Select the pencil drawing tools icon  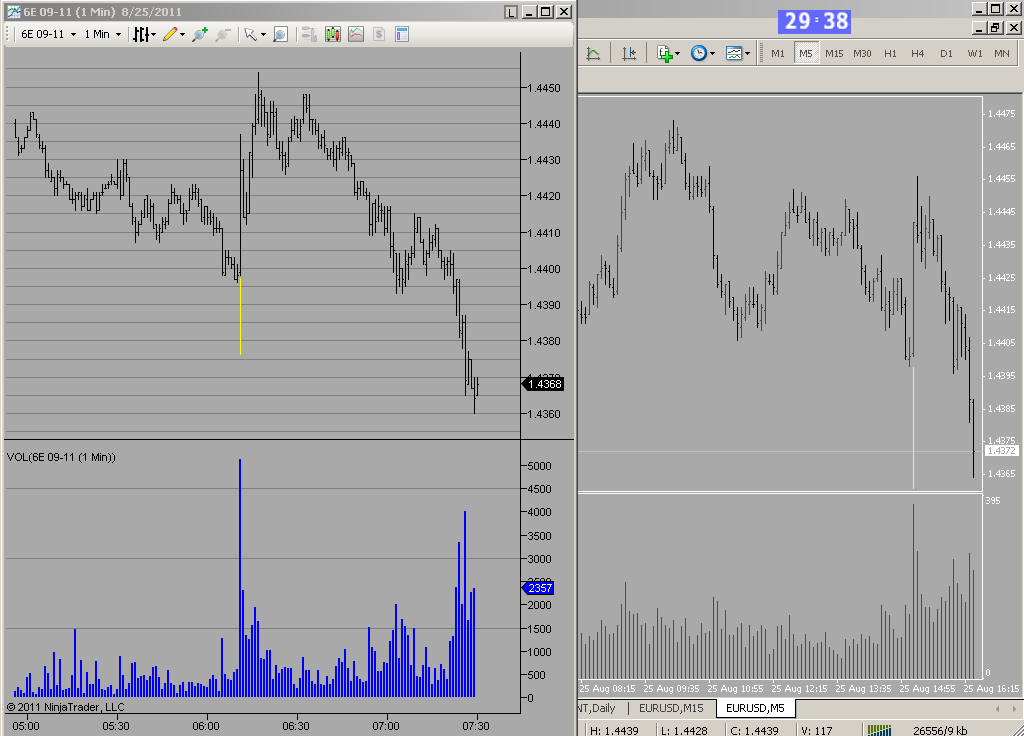170,35
